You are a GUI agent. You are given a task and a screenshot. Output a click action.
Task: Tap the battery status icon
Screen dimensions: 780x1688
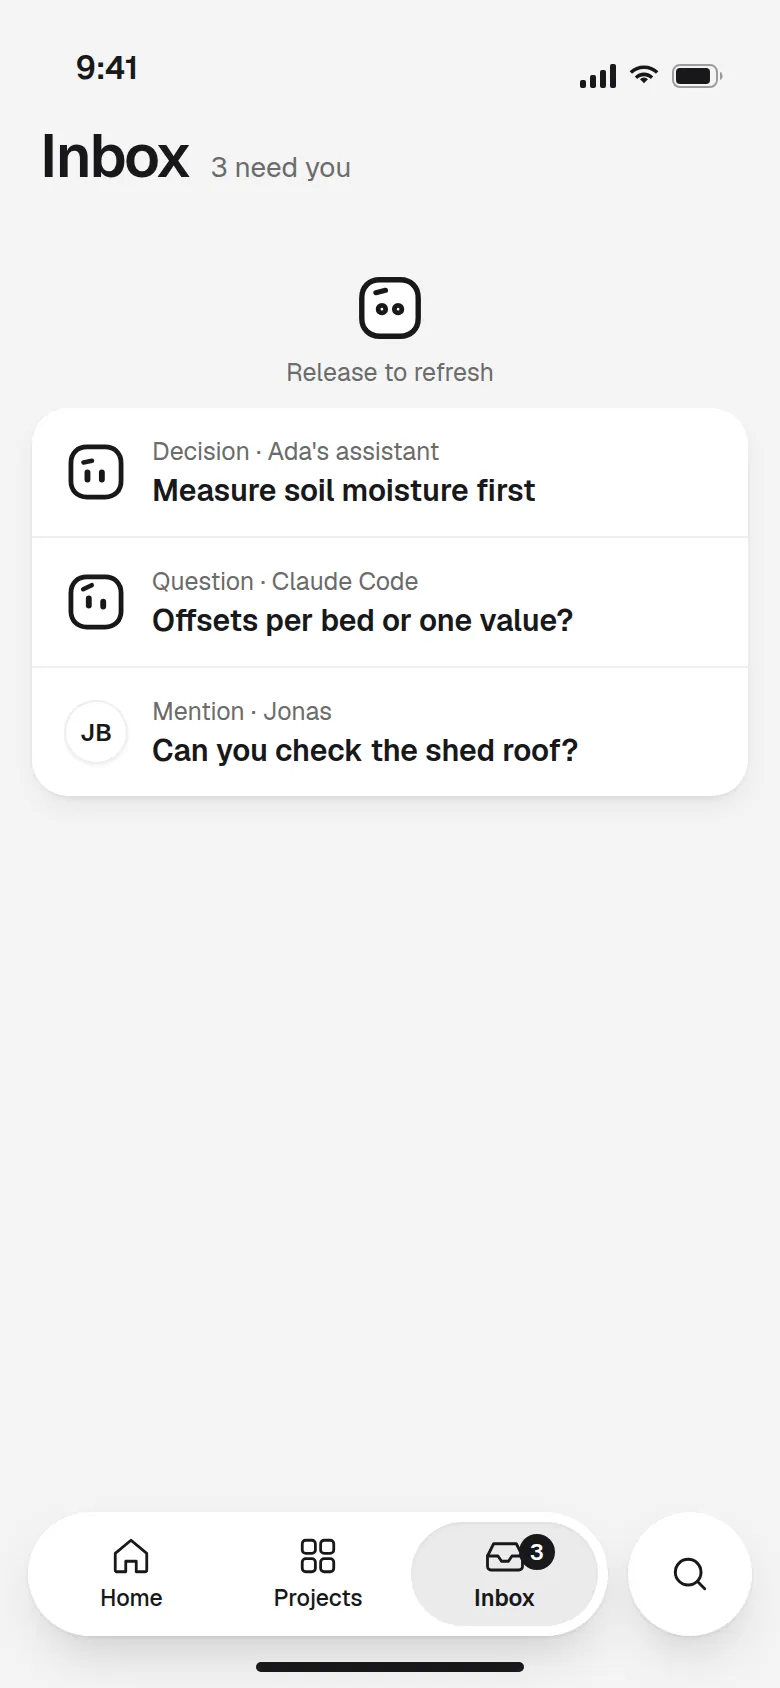(x=697, y=76)
